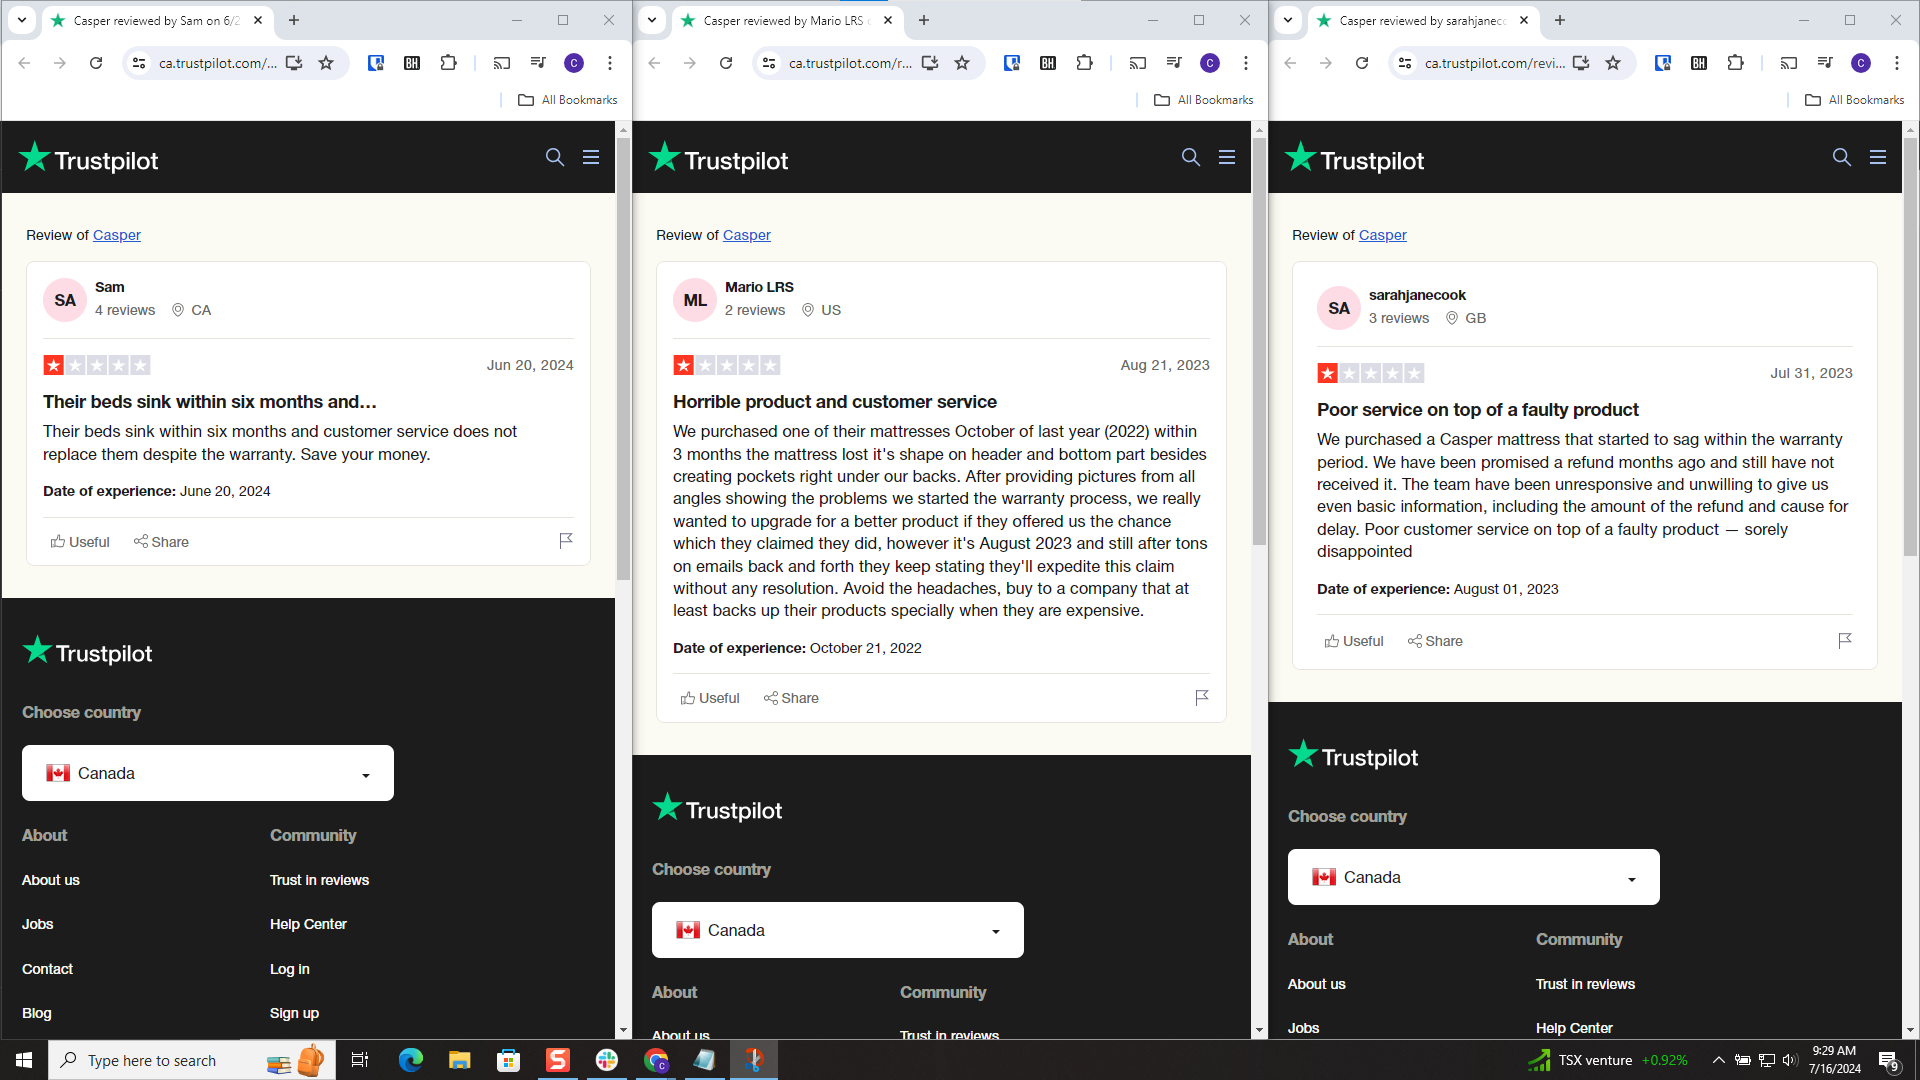1920x1080 pixels.
Task: Open 'Help Center' link in left window footer
Action: (x=308, y=924)
